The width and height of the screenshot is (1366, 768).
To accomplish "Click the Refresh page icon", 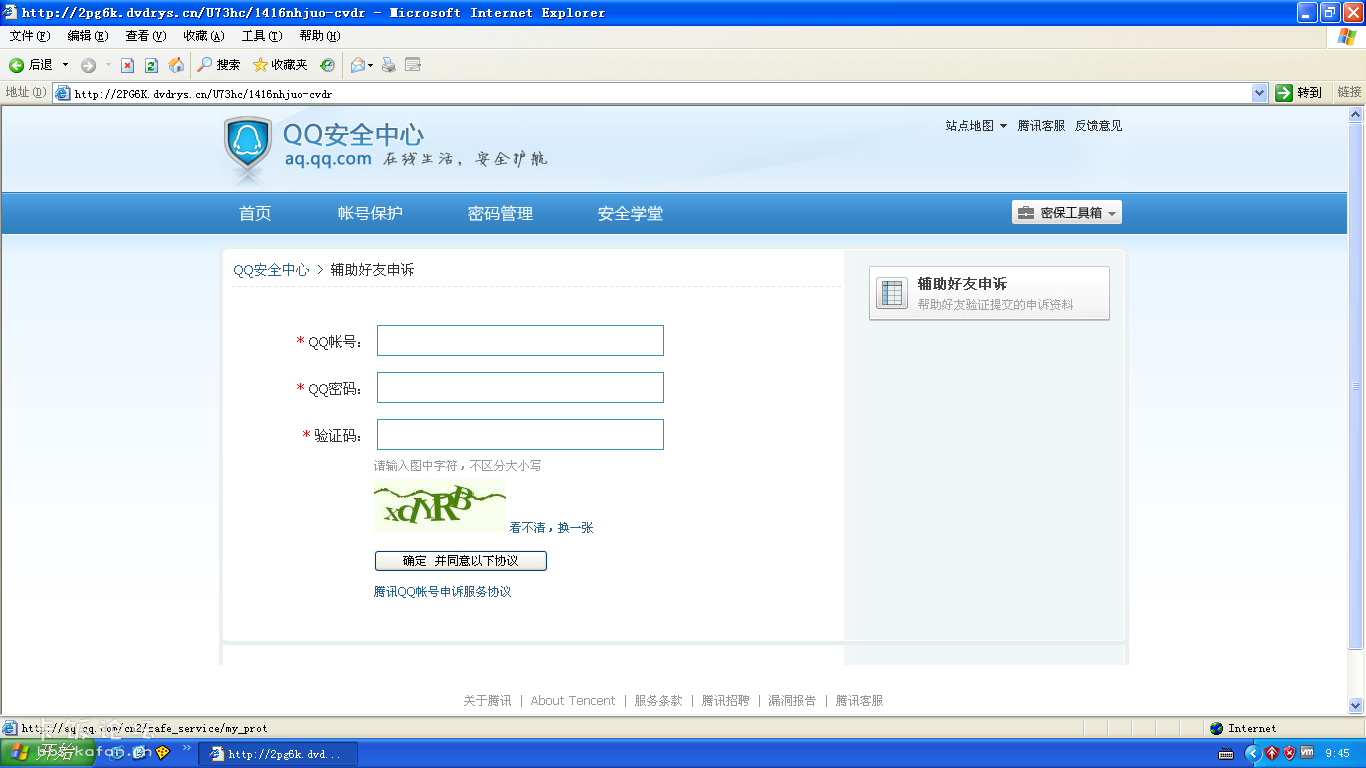I will [151, 65].
